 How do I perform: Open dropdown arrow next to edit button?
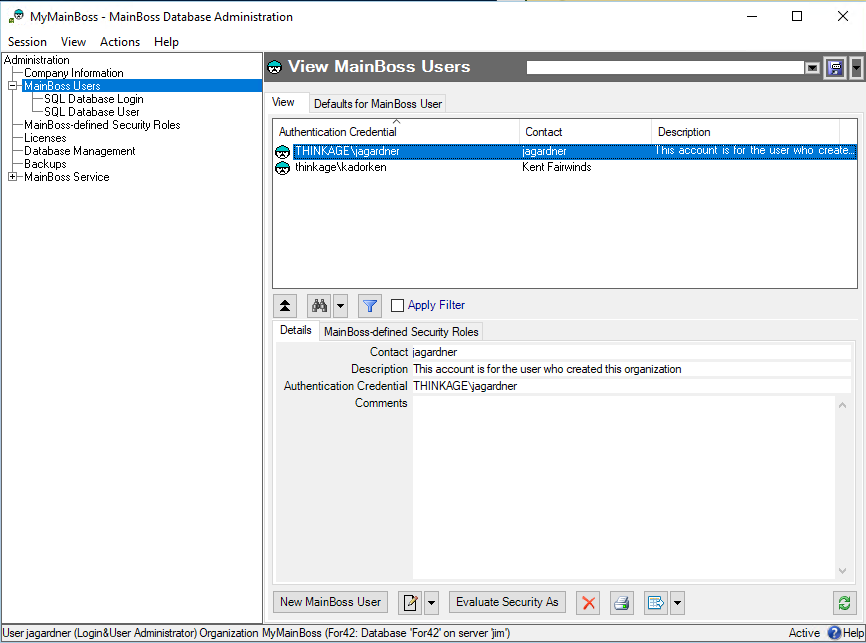431,603
